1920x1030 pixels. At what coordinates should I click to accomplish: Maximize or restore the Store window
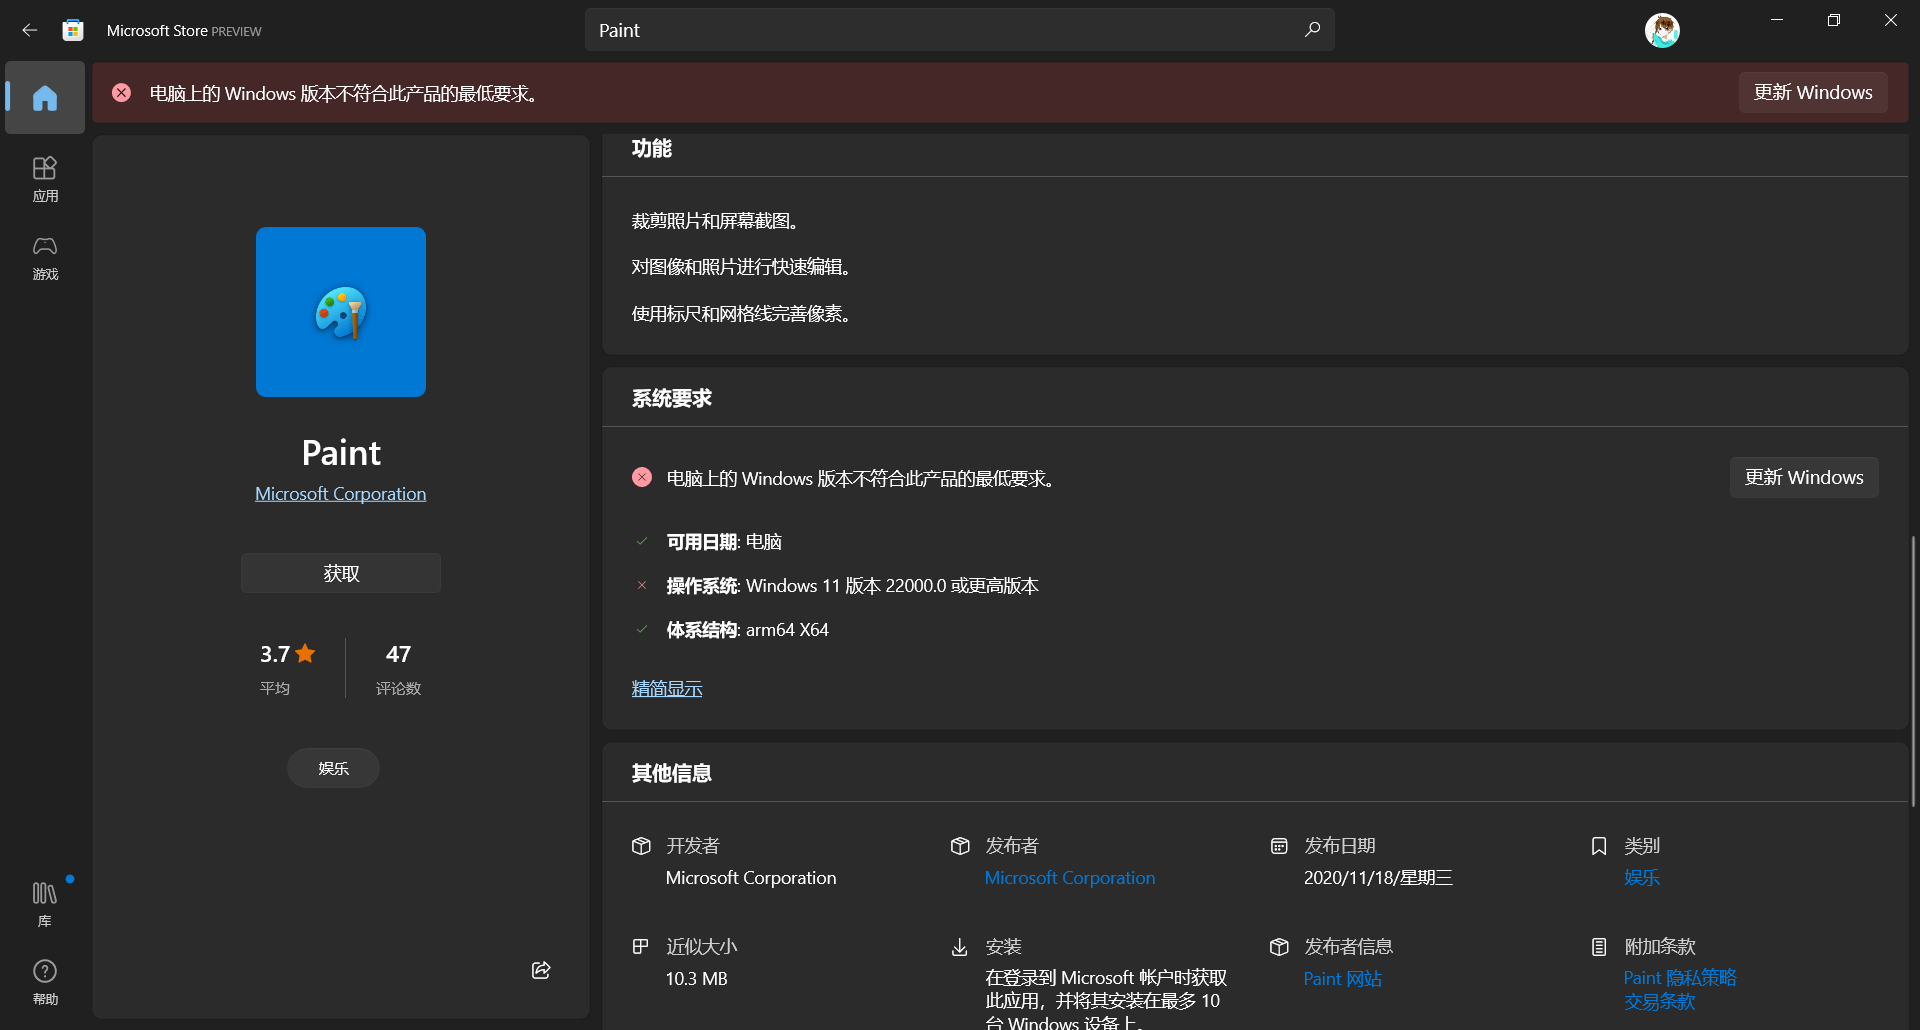coord(1834,20)
